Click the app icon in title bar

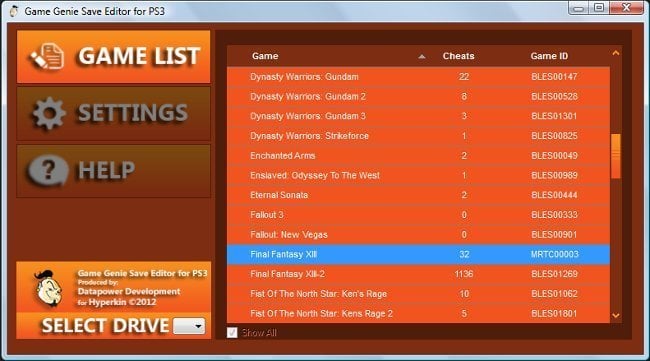pyautogui.click(x=14, y=11)
